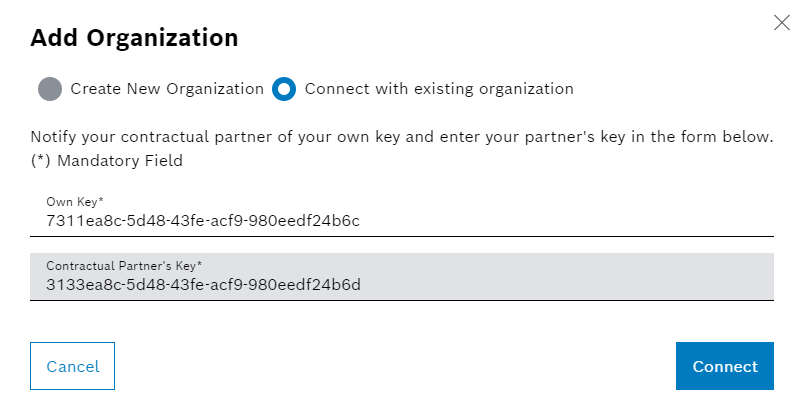802x418 pixels.
Task: Click the gray unselected radio circle
Action: pos(50,89)
